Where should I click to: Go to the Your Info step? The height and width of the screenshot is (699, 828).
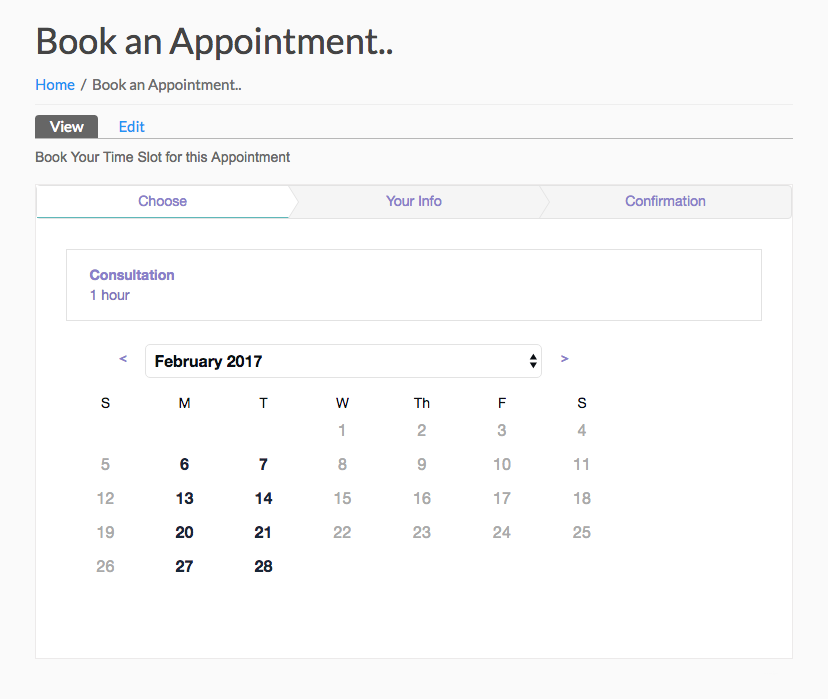414,201
